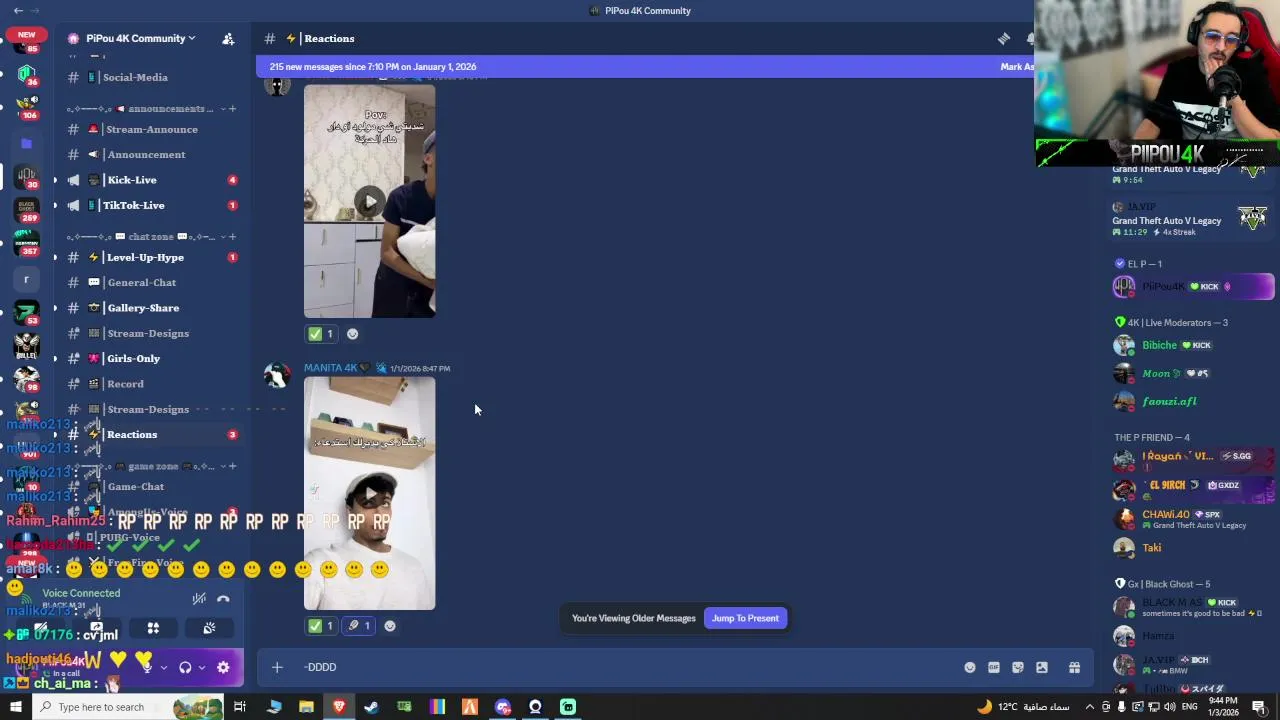Screen dimensions: 1280x720
Task: Toggle checkmark reaction on first video
Action: pyautogui.click(x=321, y=334)
